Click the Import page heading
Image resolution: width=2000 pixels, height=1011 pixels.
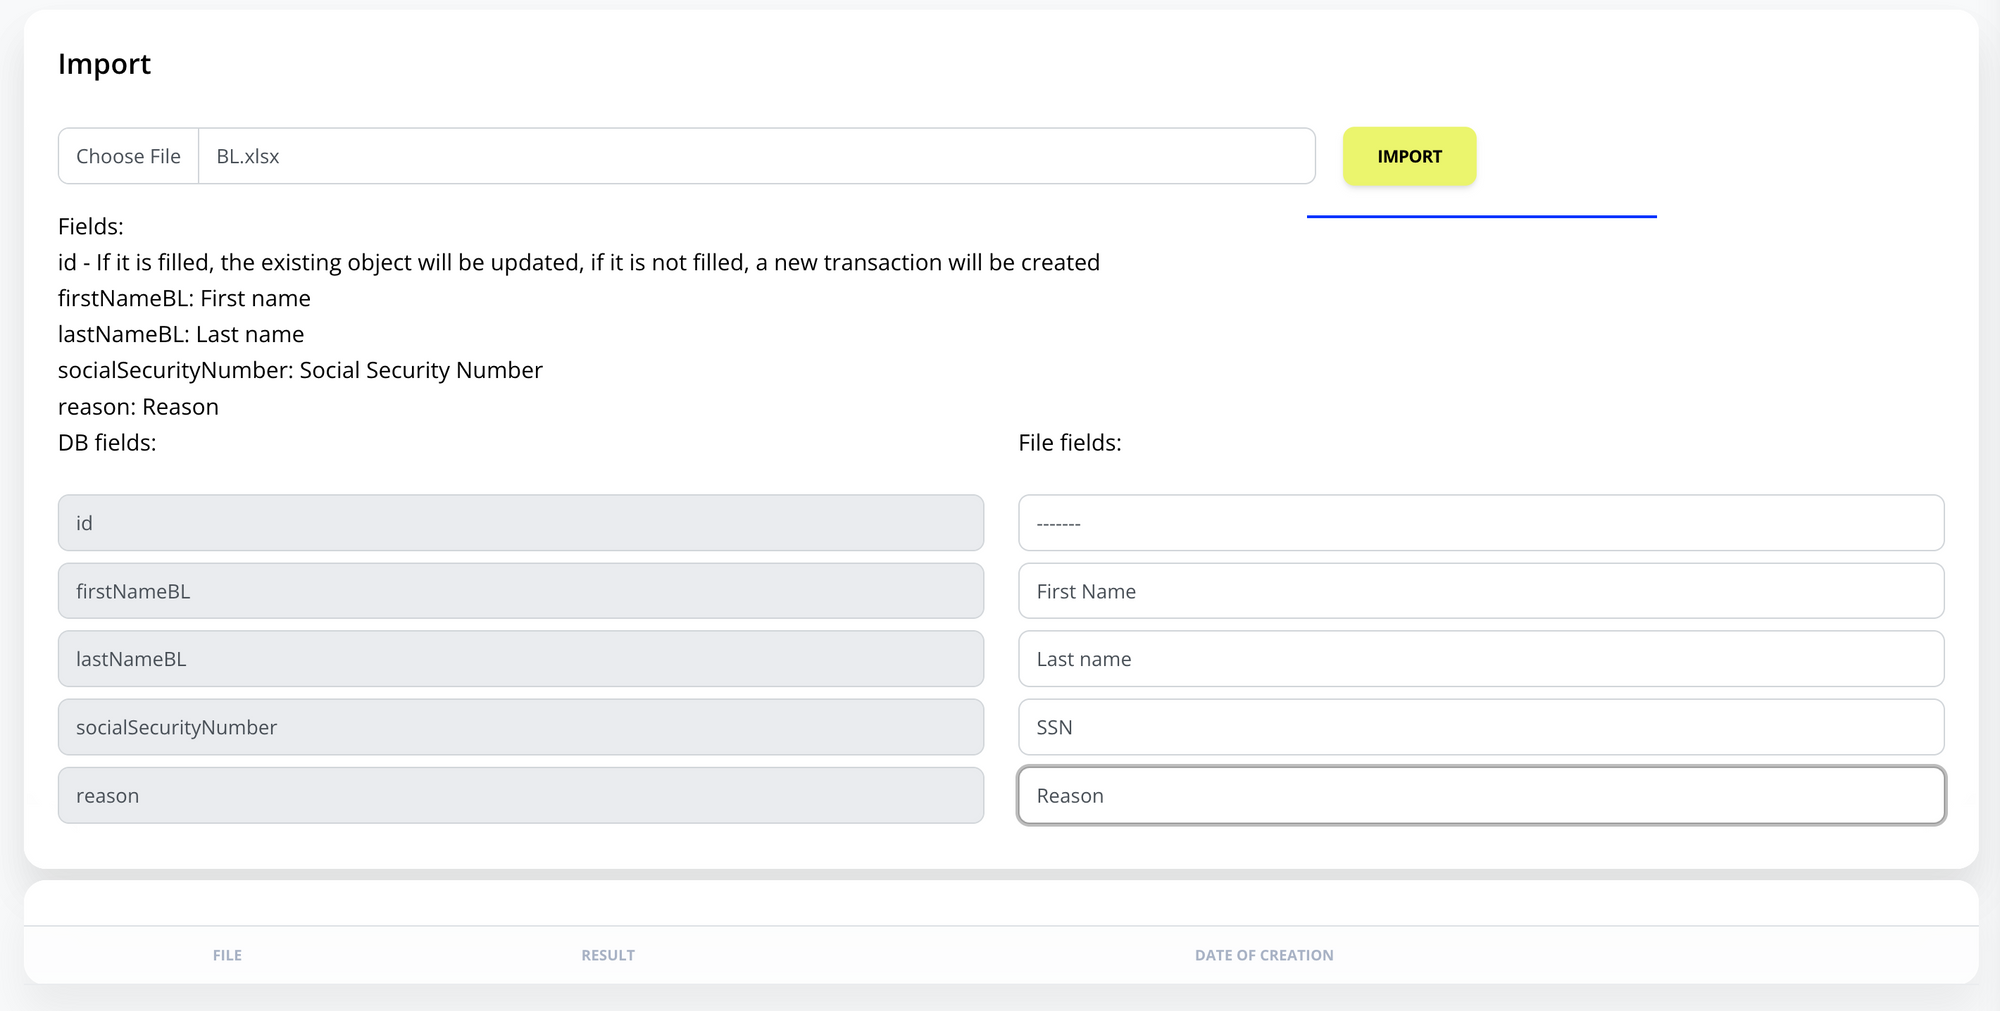click(x=104, y=64)
